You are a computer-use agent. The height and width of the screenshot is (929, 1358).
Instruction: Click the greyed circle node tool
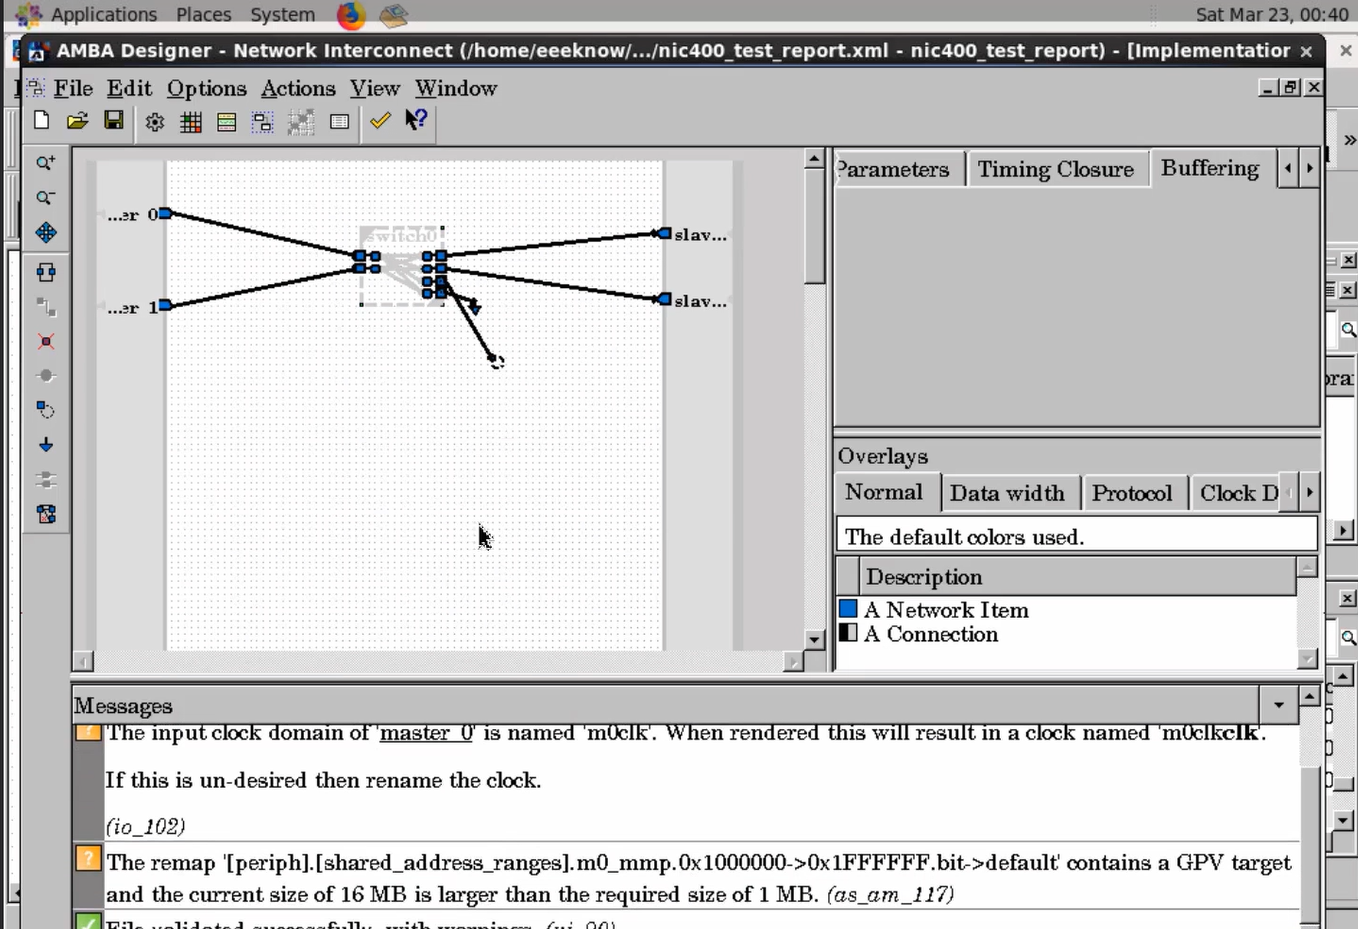click(x=46, y=376)
